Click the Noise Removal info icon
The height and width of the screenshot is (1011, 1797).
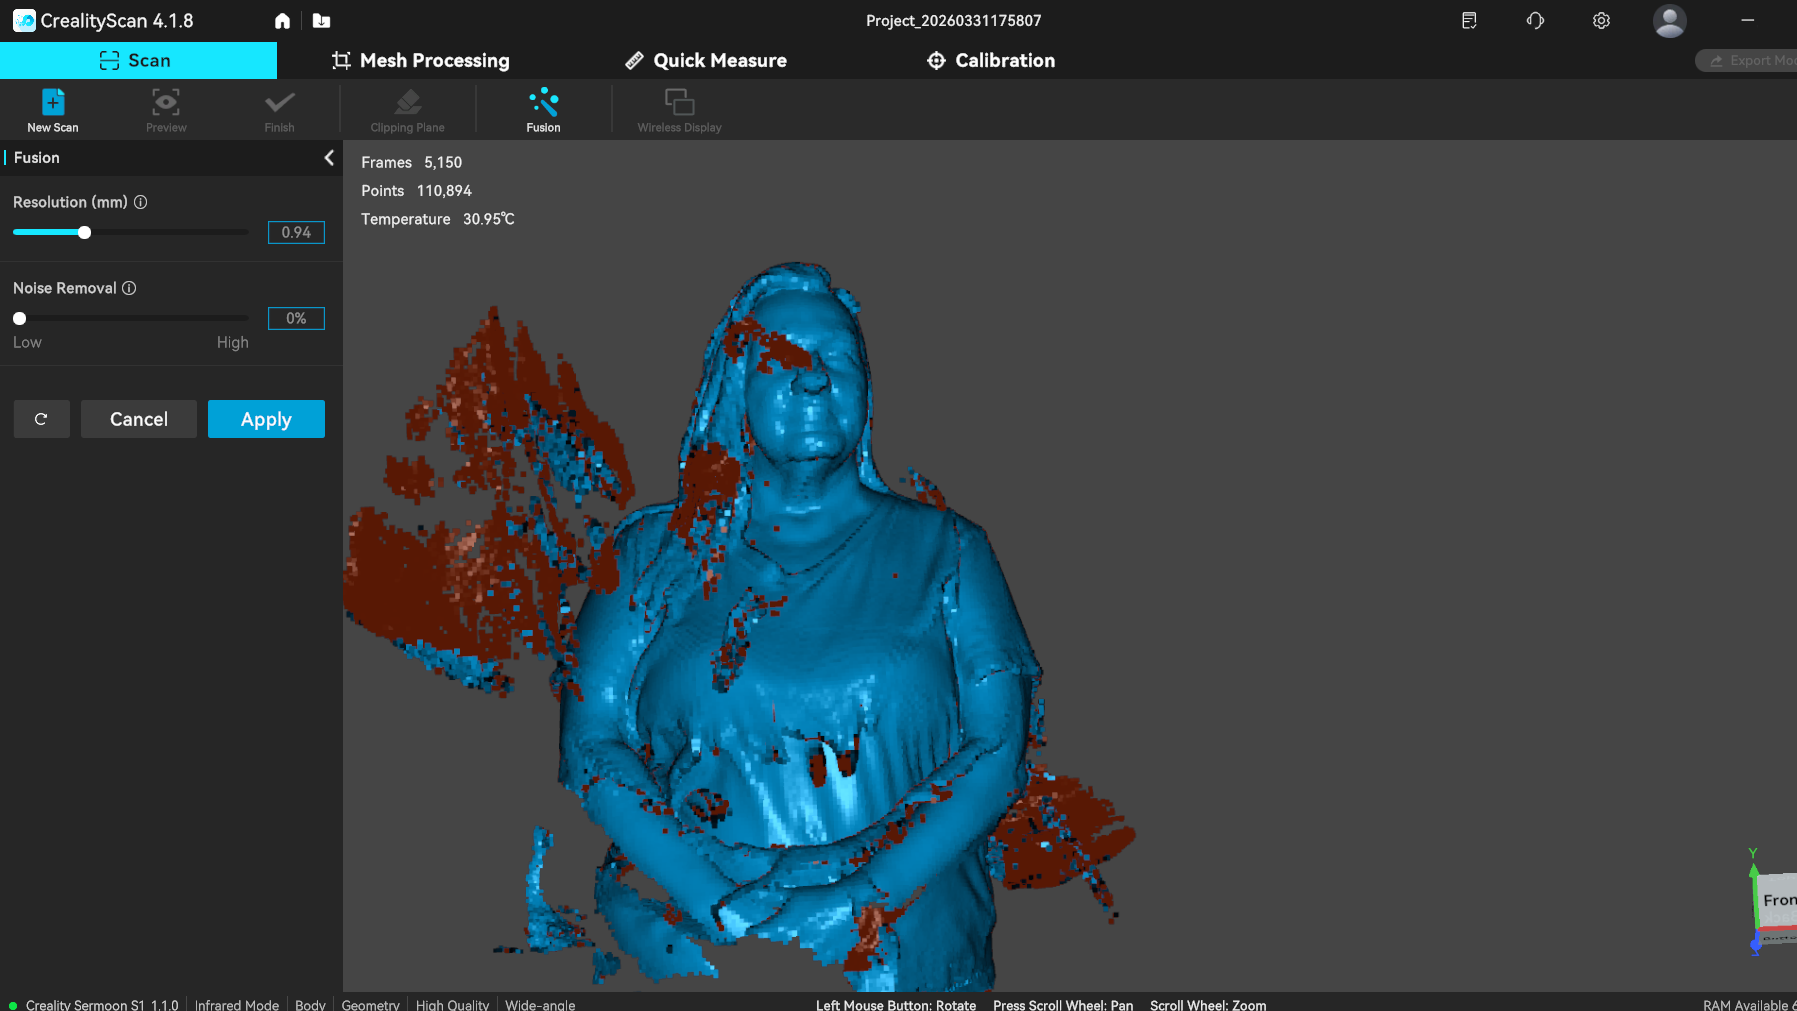tap(129, 288)
